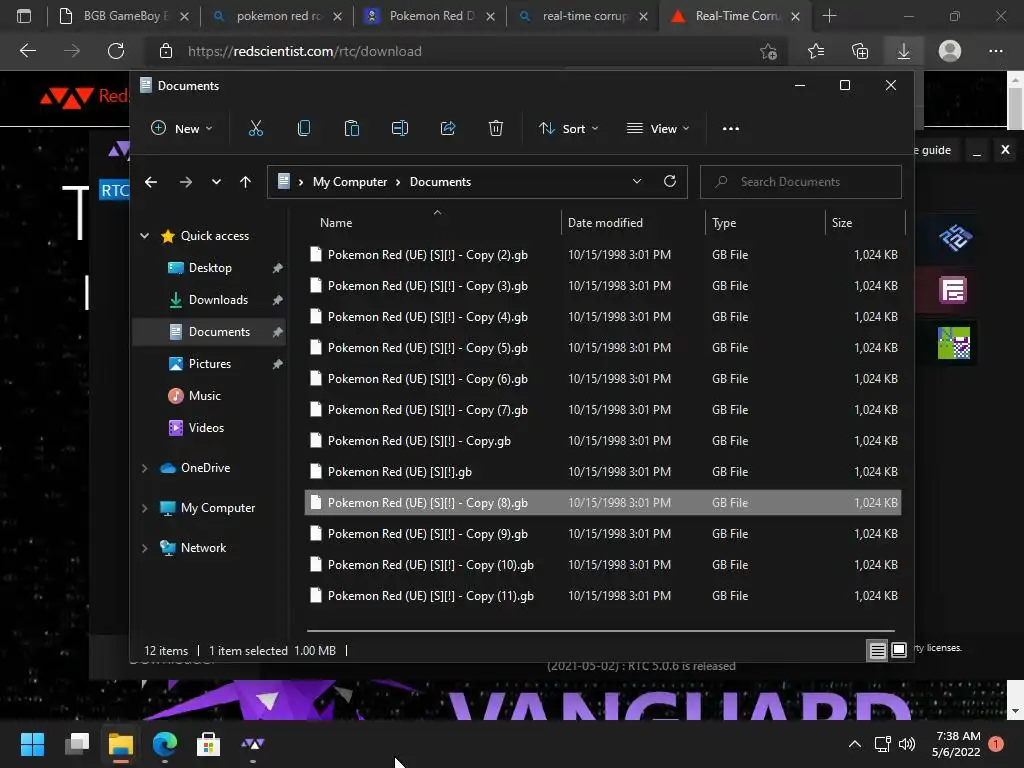The image size is (1024, 768).
Task: Expand the My Computer tree node
Action: coord(144,508)
